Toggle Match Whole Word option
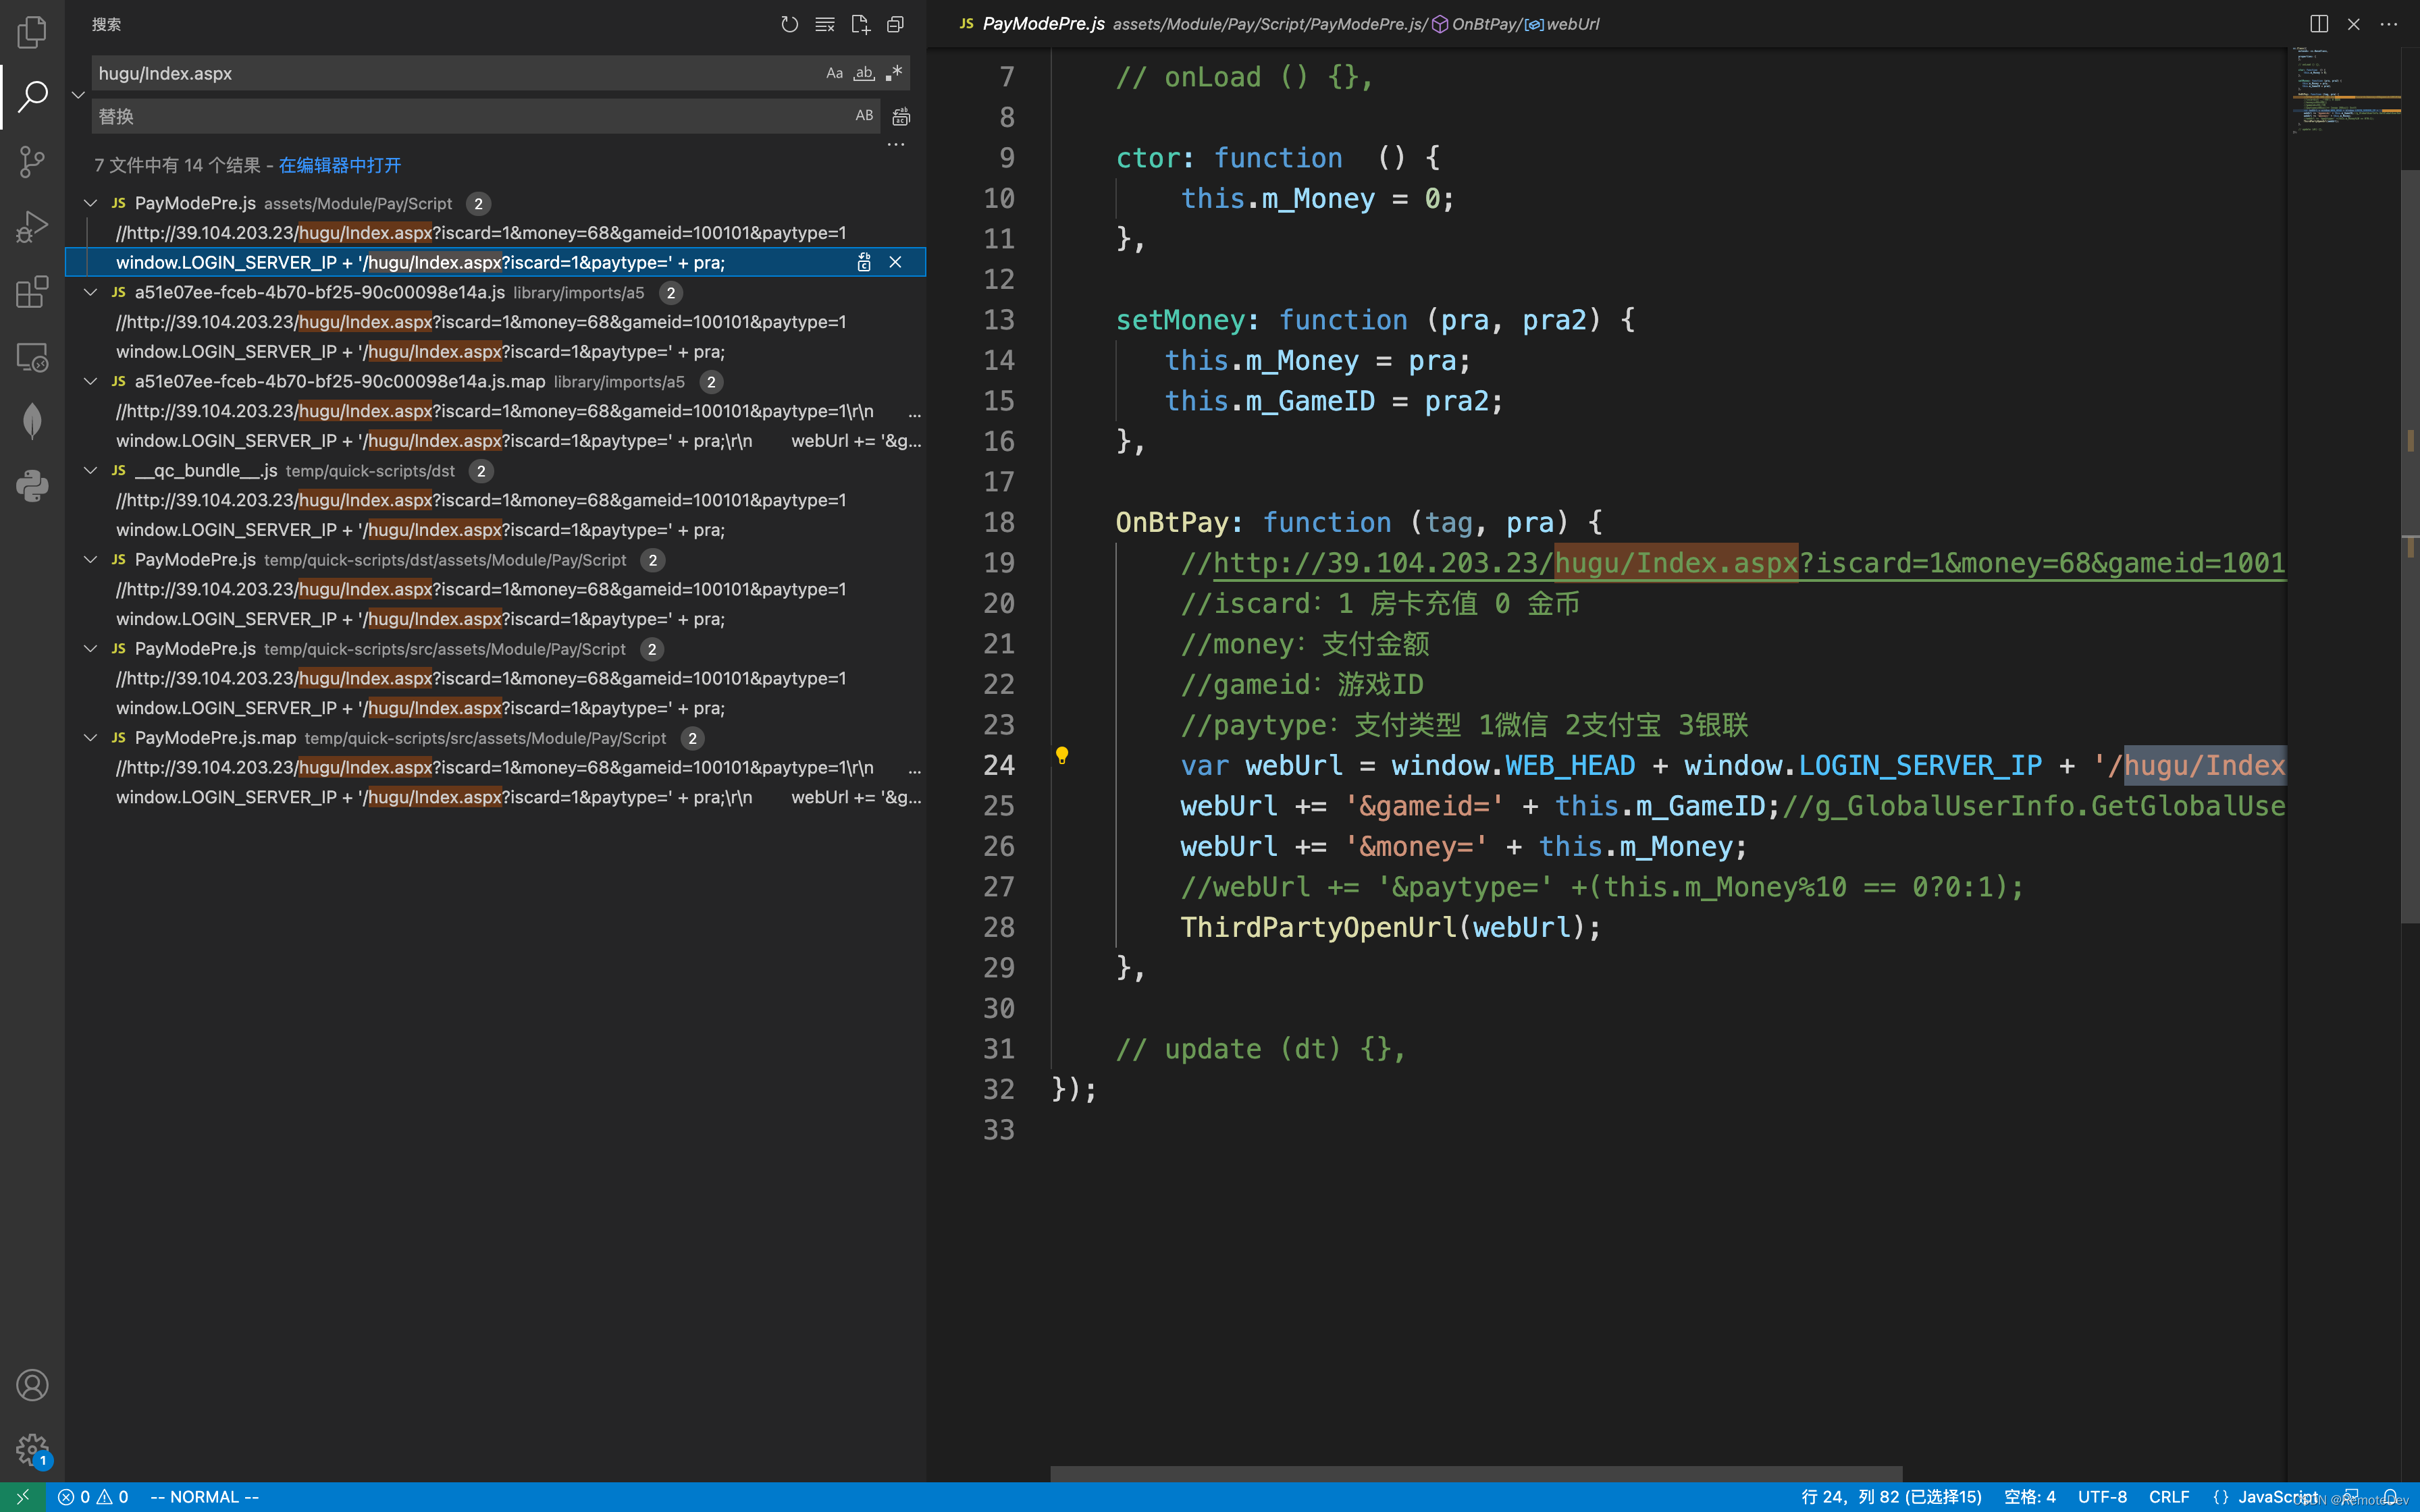Image resolution: width=2420 pixels, height=1512 pixels. point(864,73)
